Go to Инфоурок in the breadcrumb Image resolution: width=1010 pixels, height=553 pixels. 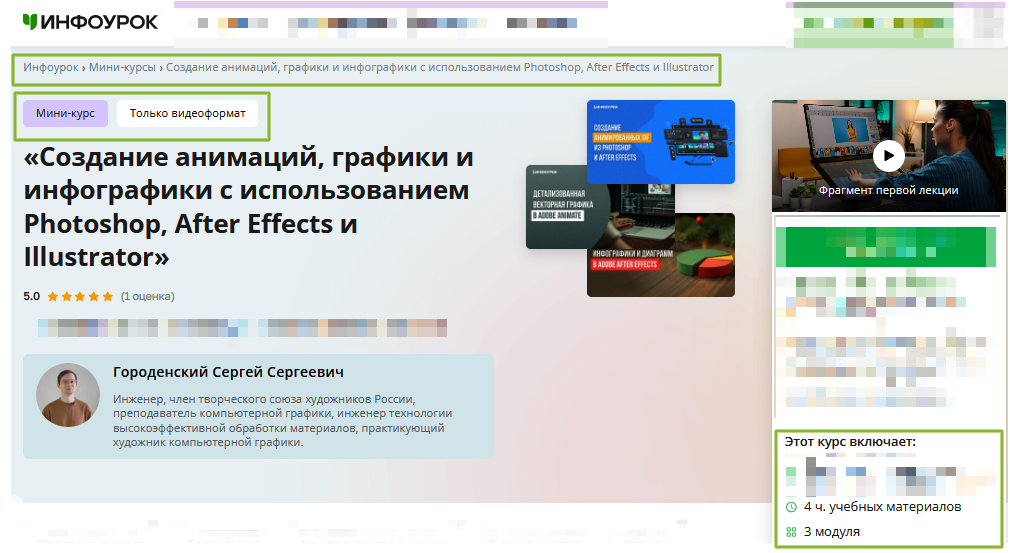click(x=50, y=68)
